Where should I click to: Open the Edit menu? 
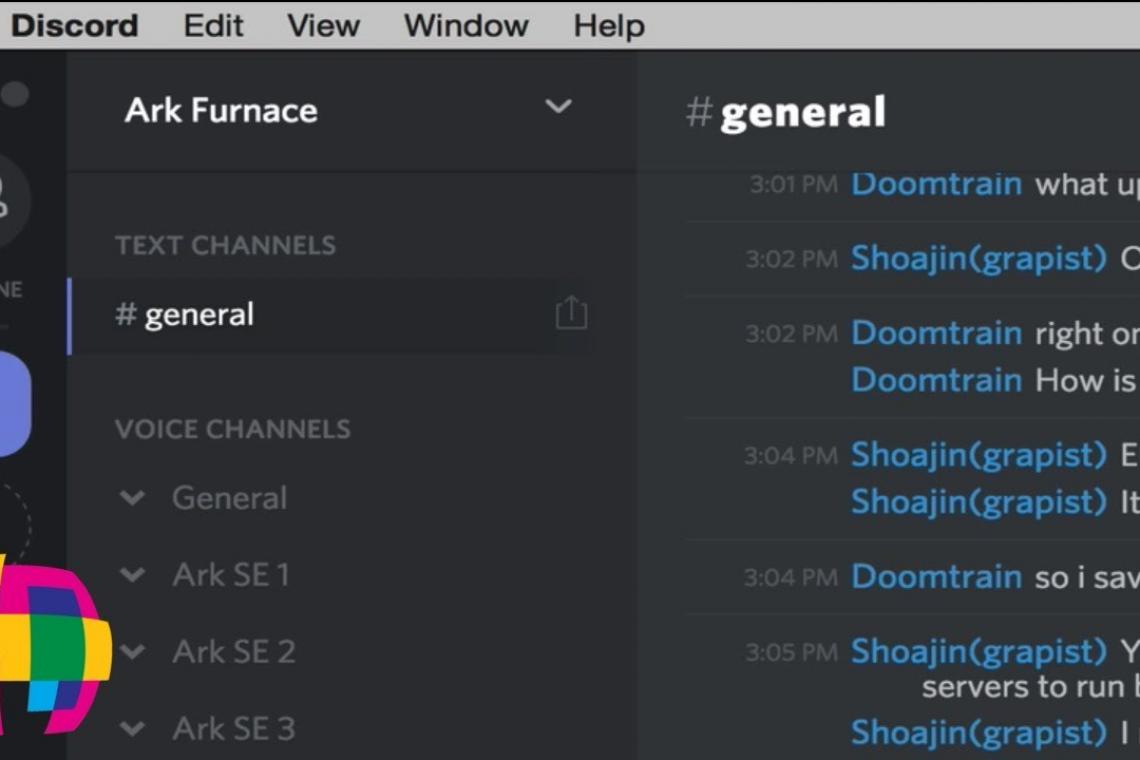213,25
